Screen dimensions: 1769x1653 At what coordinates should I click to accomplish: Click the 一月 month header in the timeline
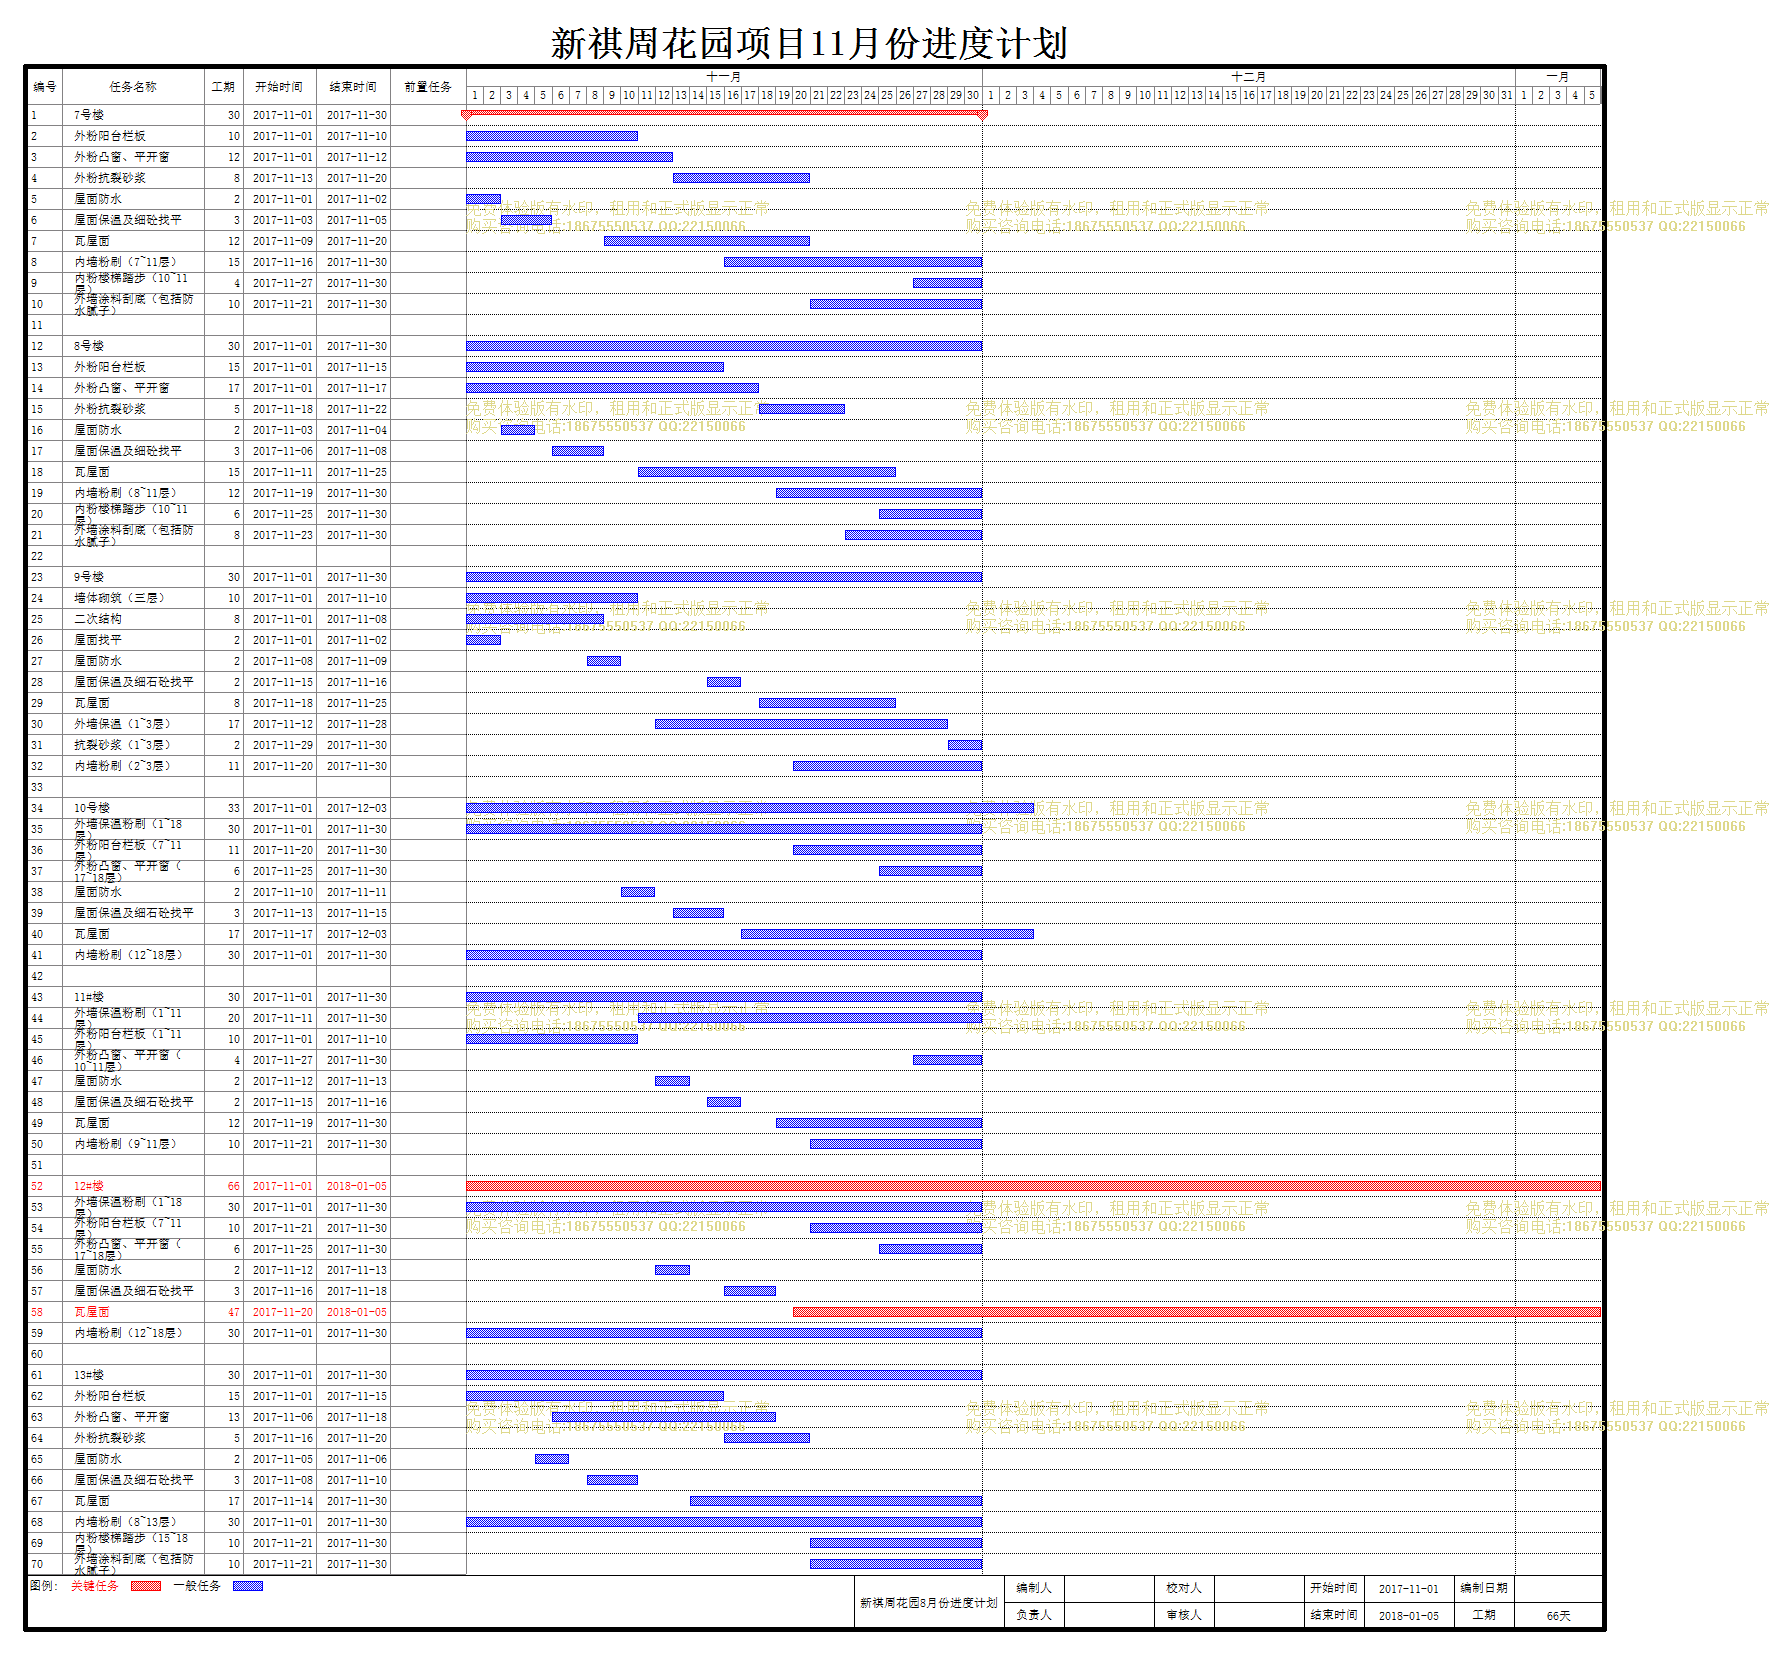1558,77
